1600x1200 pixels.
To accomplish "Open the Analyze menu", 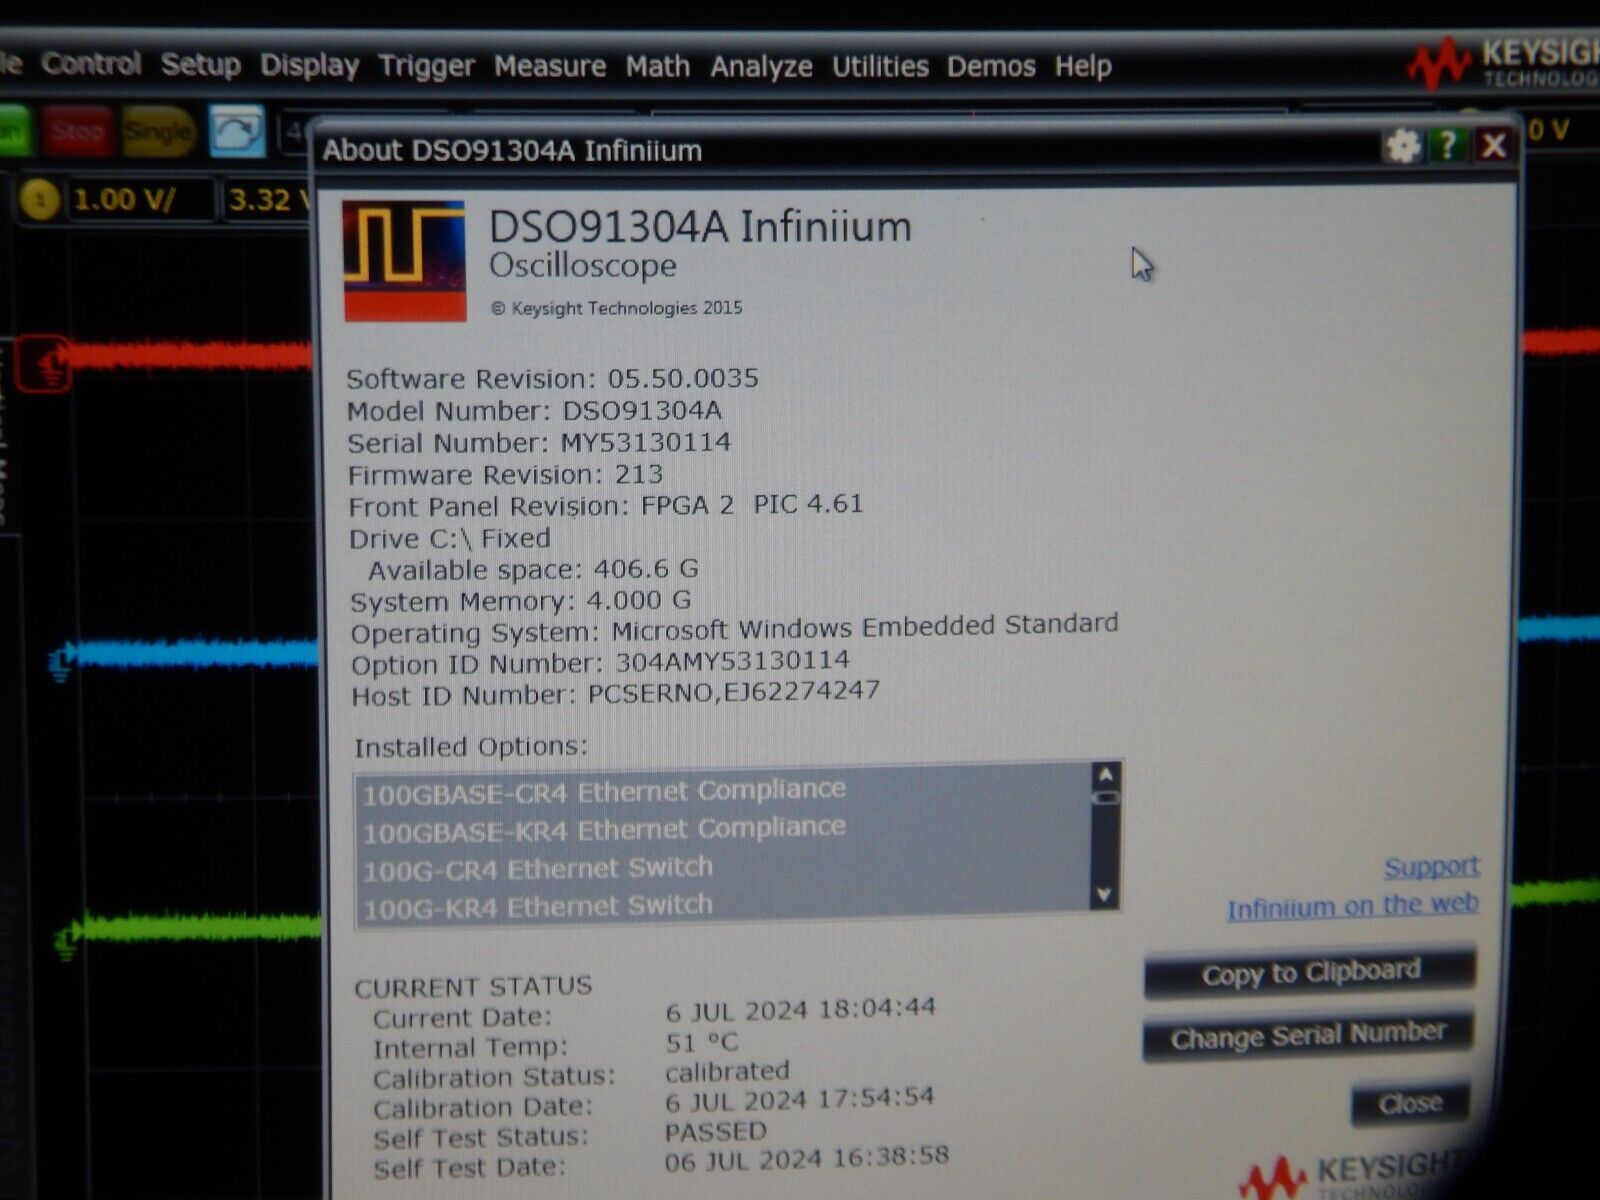I will coord(761,66).
